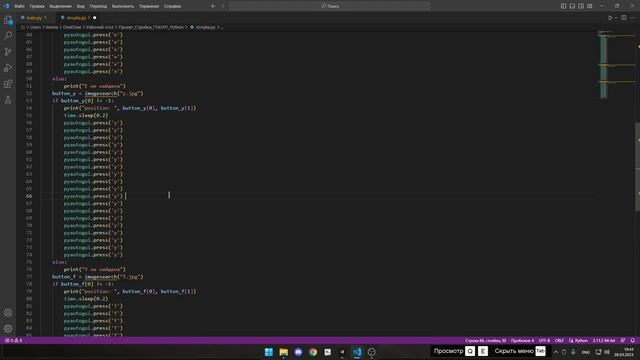Open the Справка menu
640x360 pixels.
tap(172, 6)
